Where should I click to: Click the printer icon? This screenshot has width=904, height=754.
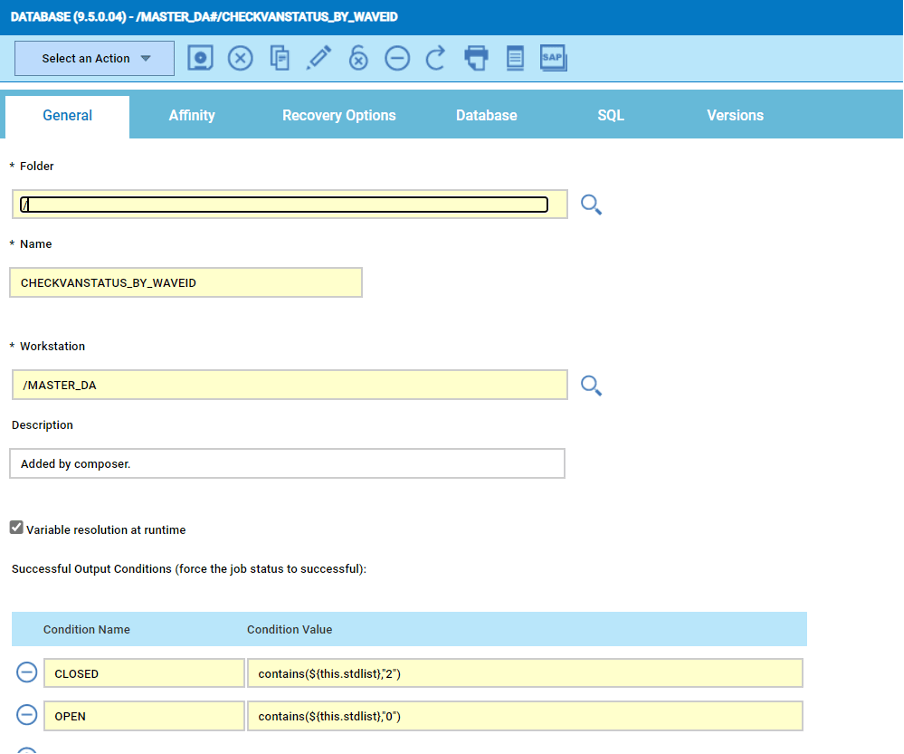476,58
